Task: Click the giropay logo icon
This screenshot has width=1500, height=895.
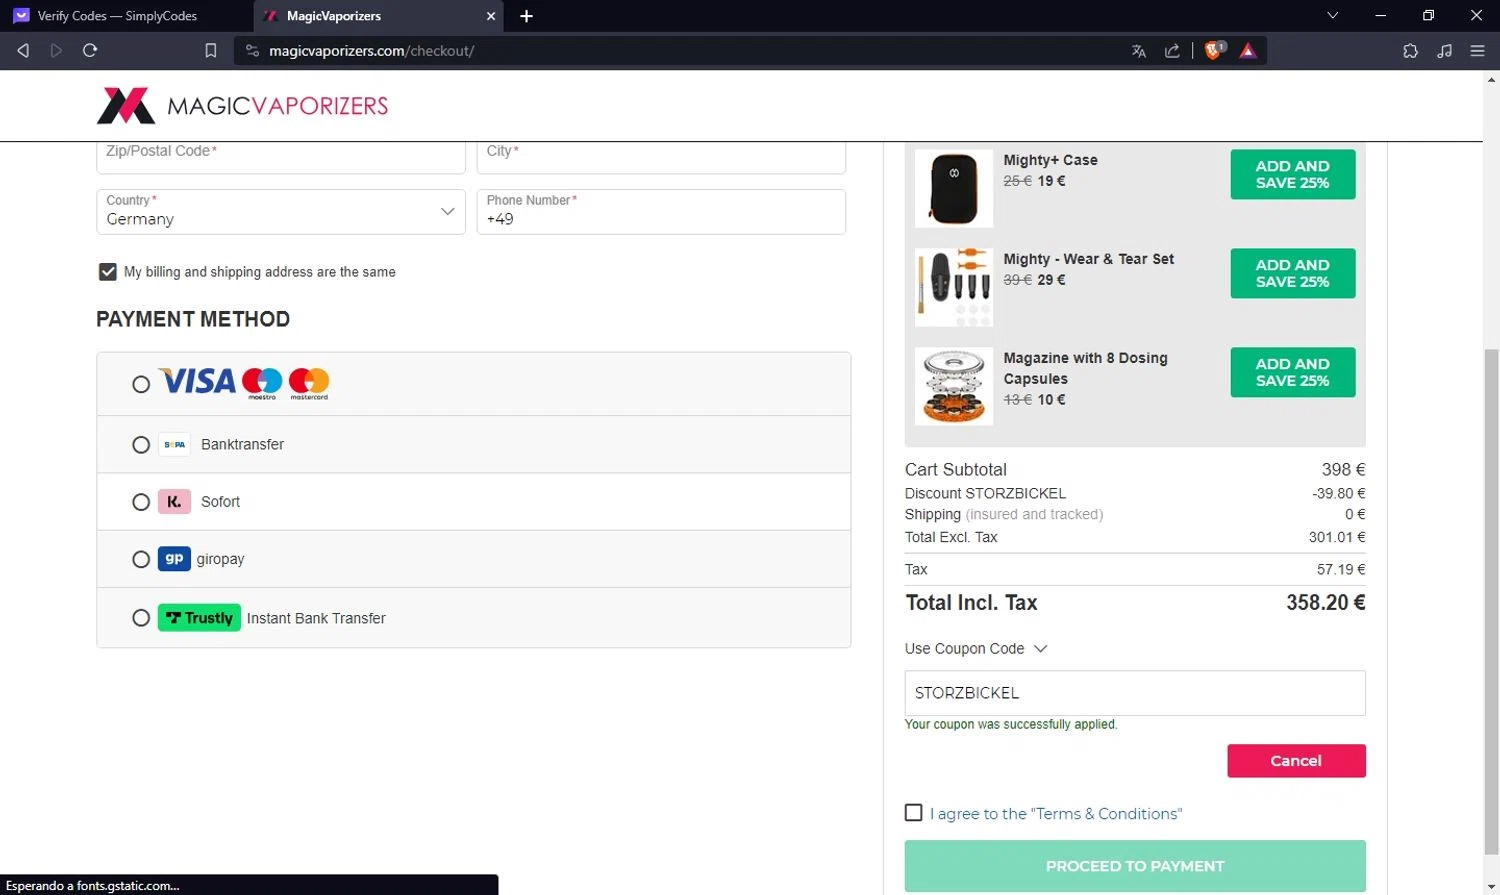Action: tap(174, 558)
